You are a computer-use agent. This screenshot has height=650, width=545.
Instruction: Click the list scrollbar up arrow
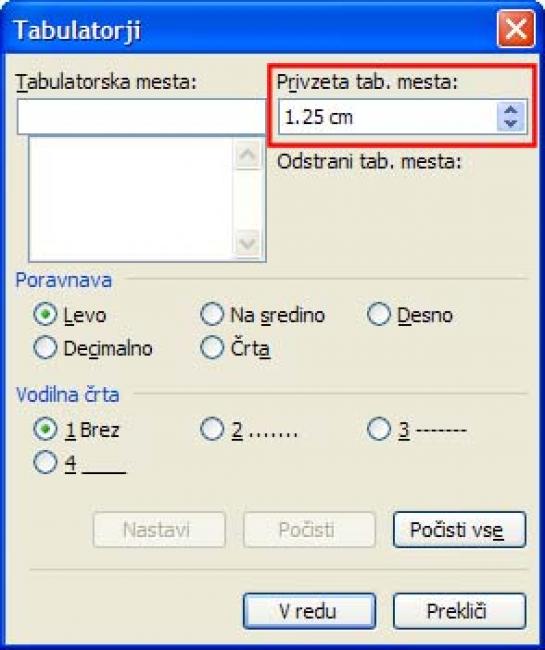click(x=247, y=154)
